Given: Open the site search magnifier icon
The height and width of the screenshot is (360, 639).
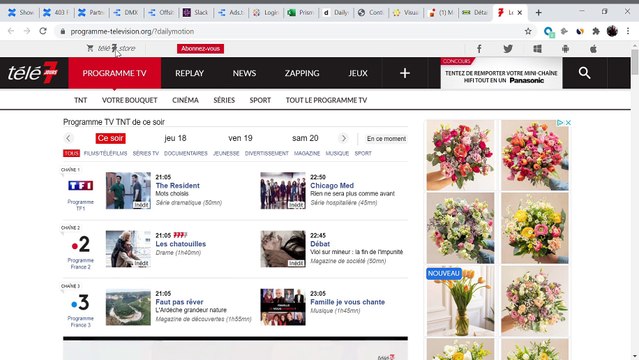Looking at the screenshot, I should tap(584, 73).
